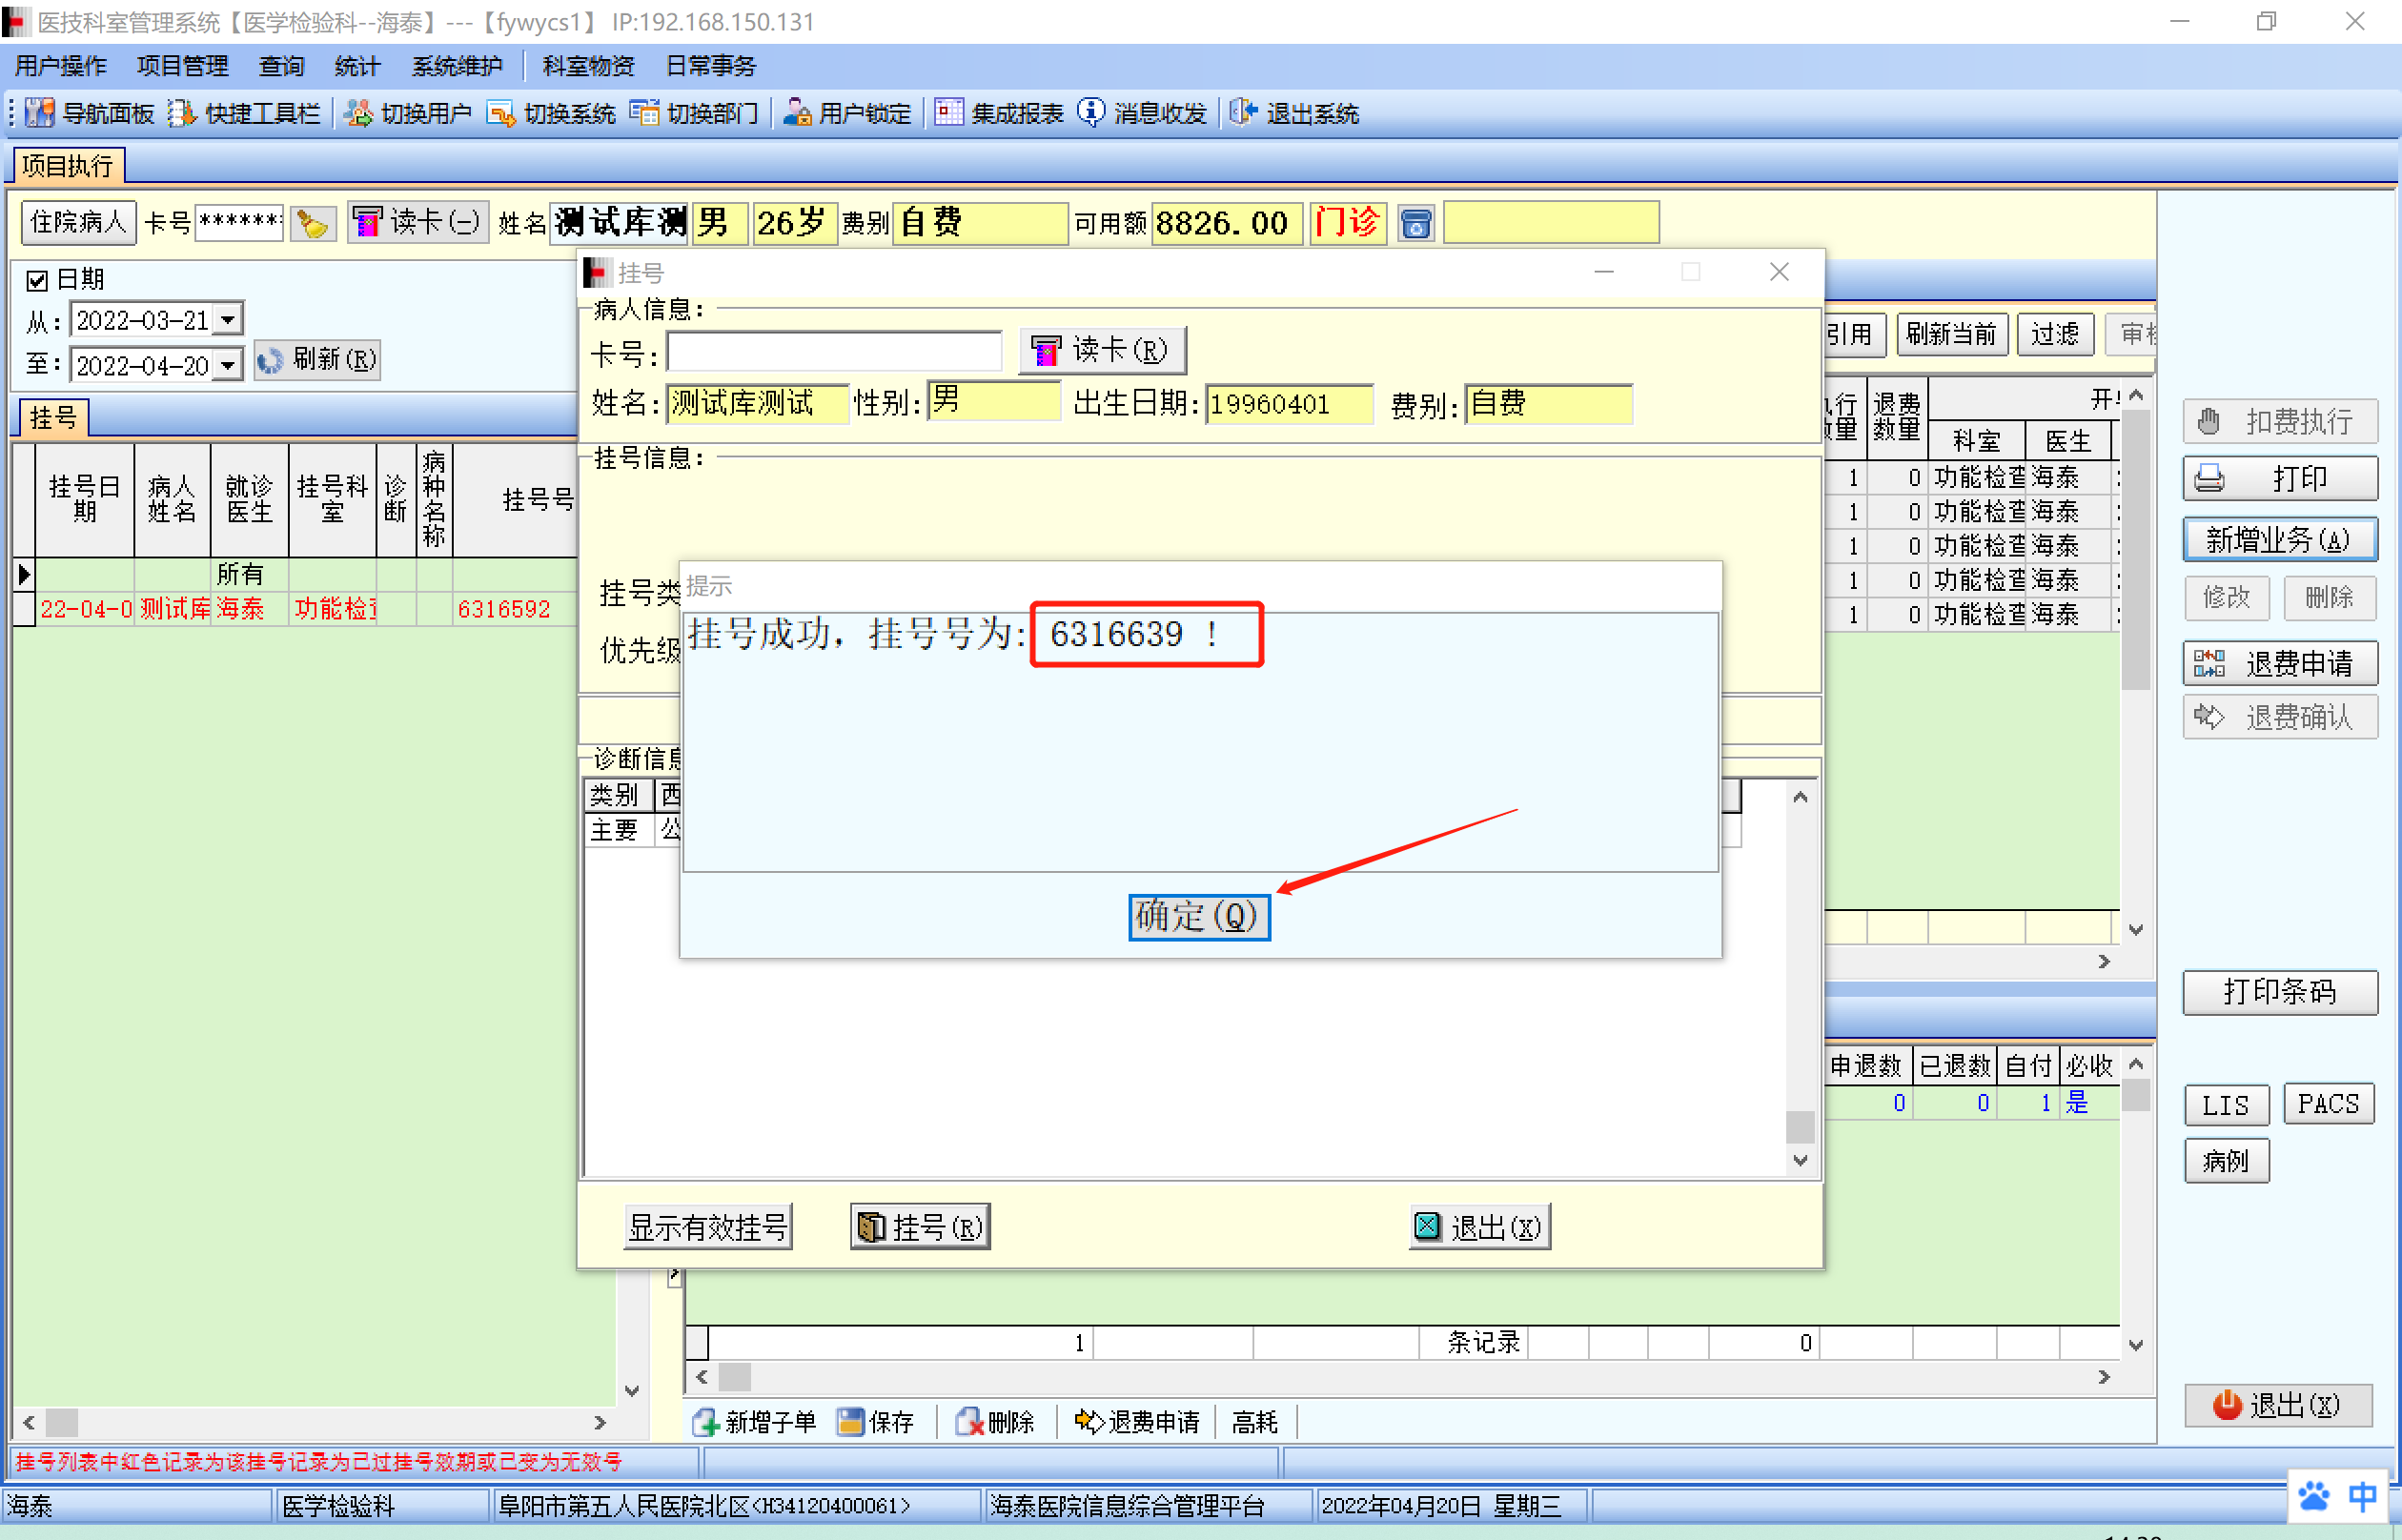2402x1540 pixels.
Task: Toggle the 日期 checkbox
Action: (x=37, y=280)
